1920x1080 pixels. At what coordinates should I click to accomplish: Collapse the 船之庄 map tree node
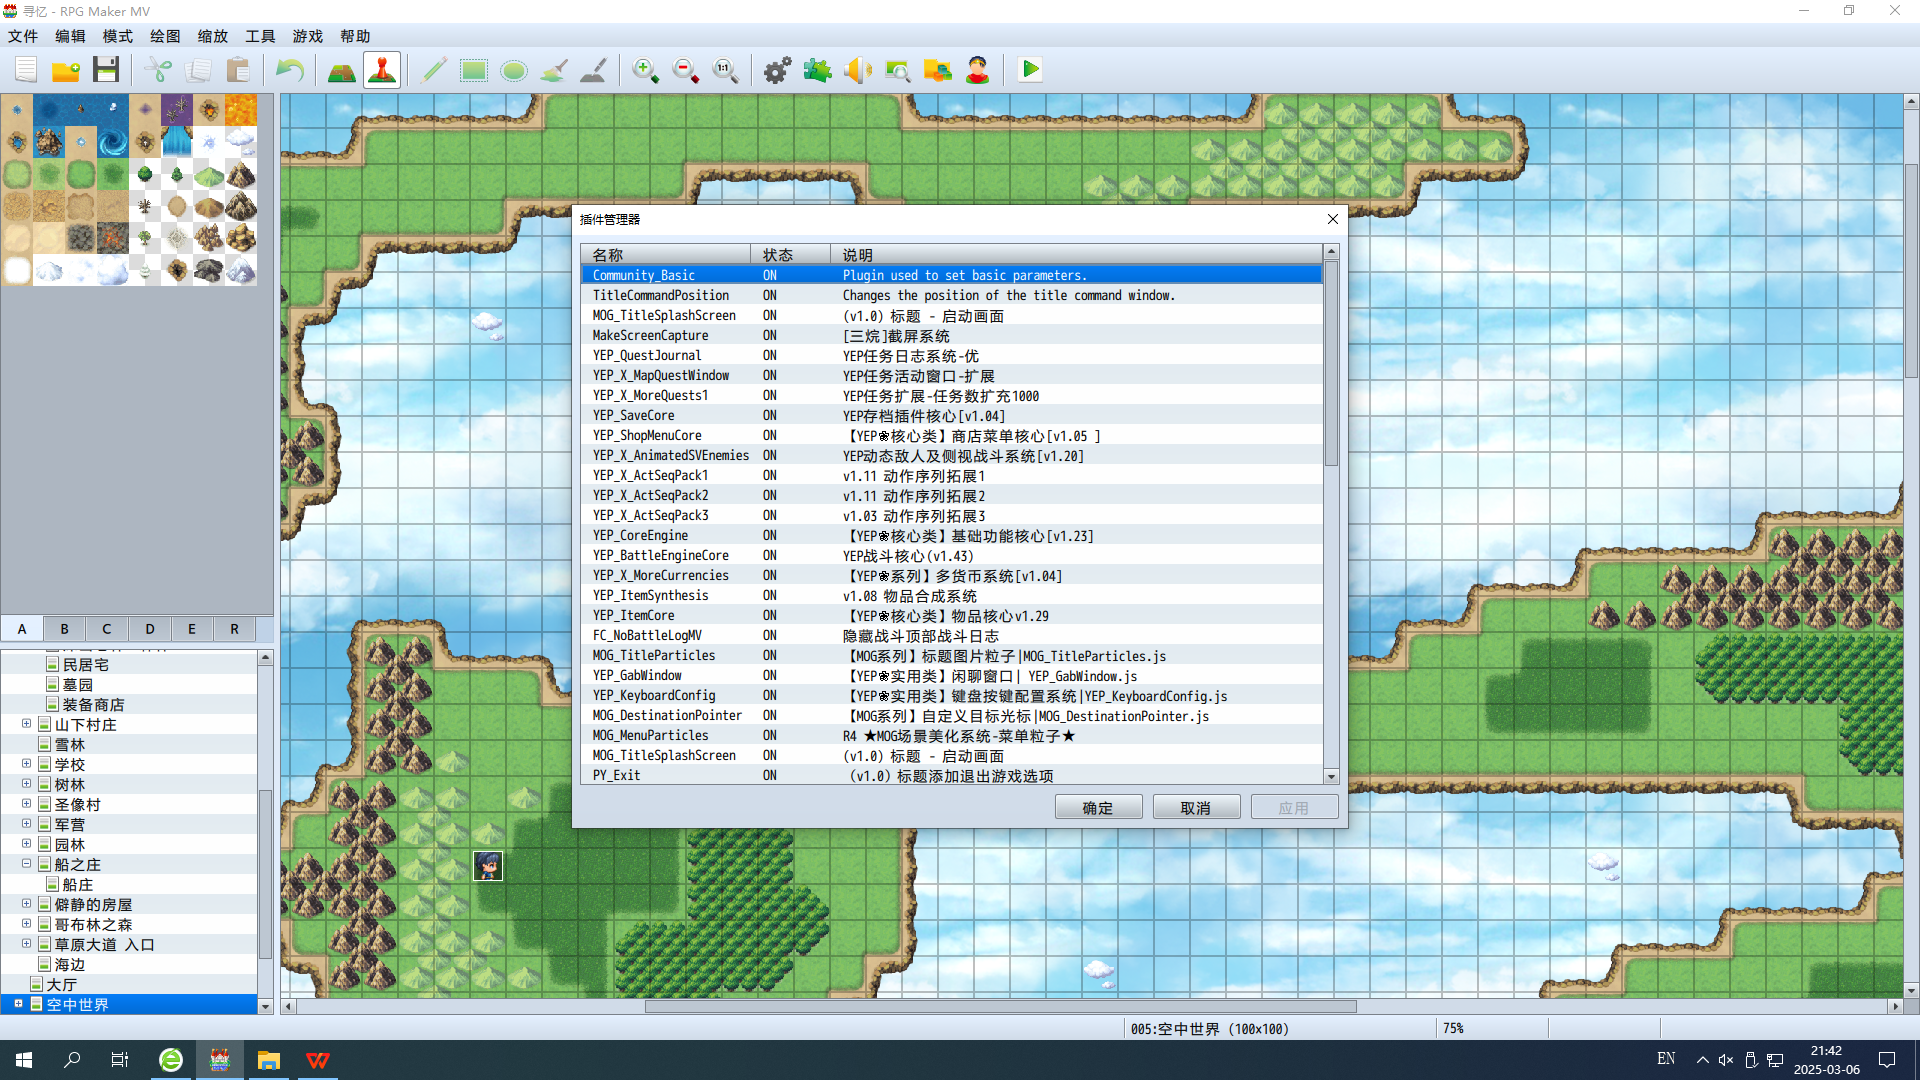(27, 864)
